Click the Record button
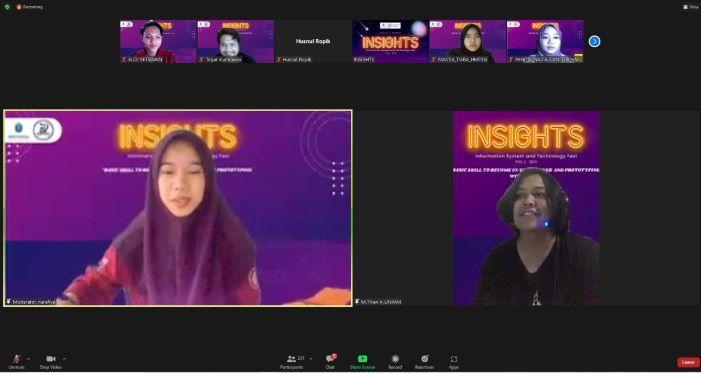This screenshot has width=701, height=373. point(395,361)
